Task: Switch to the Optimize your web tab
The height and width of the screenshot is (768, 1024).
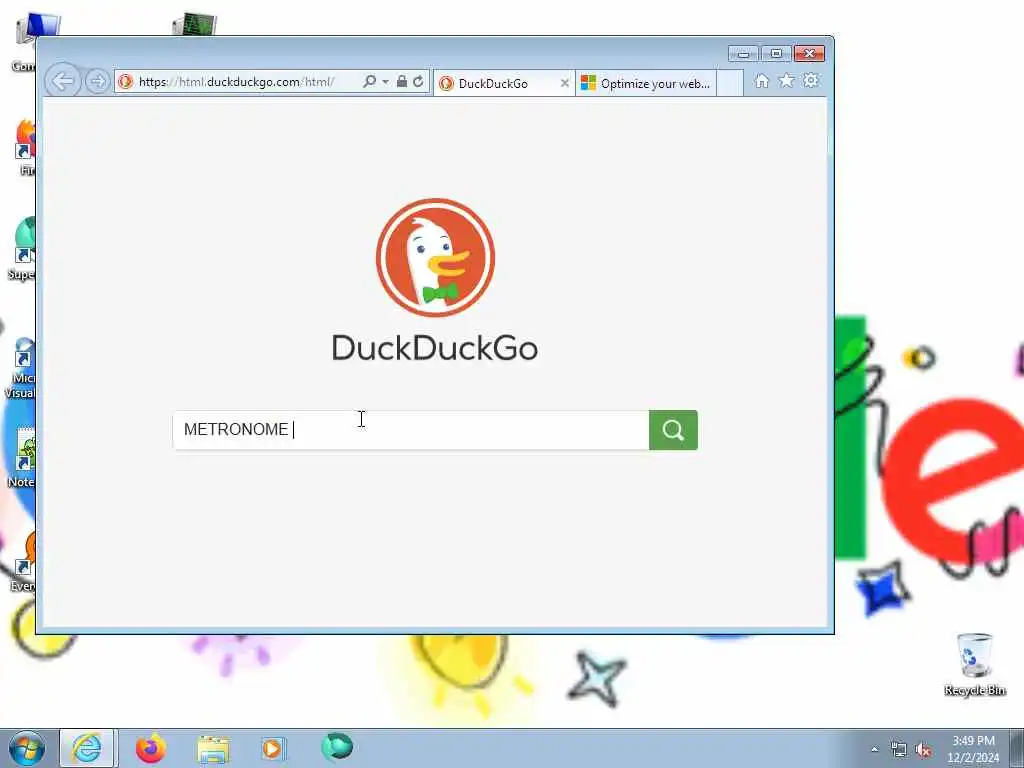Action: (x=647, y=84)
